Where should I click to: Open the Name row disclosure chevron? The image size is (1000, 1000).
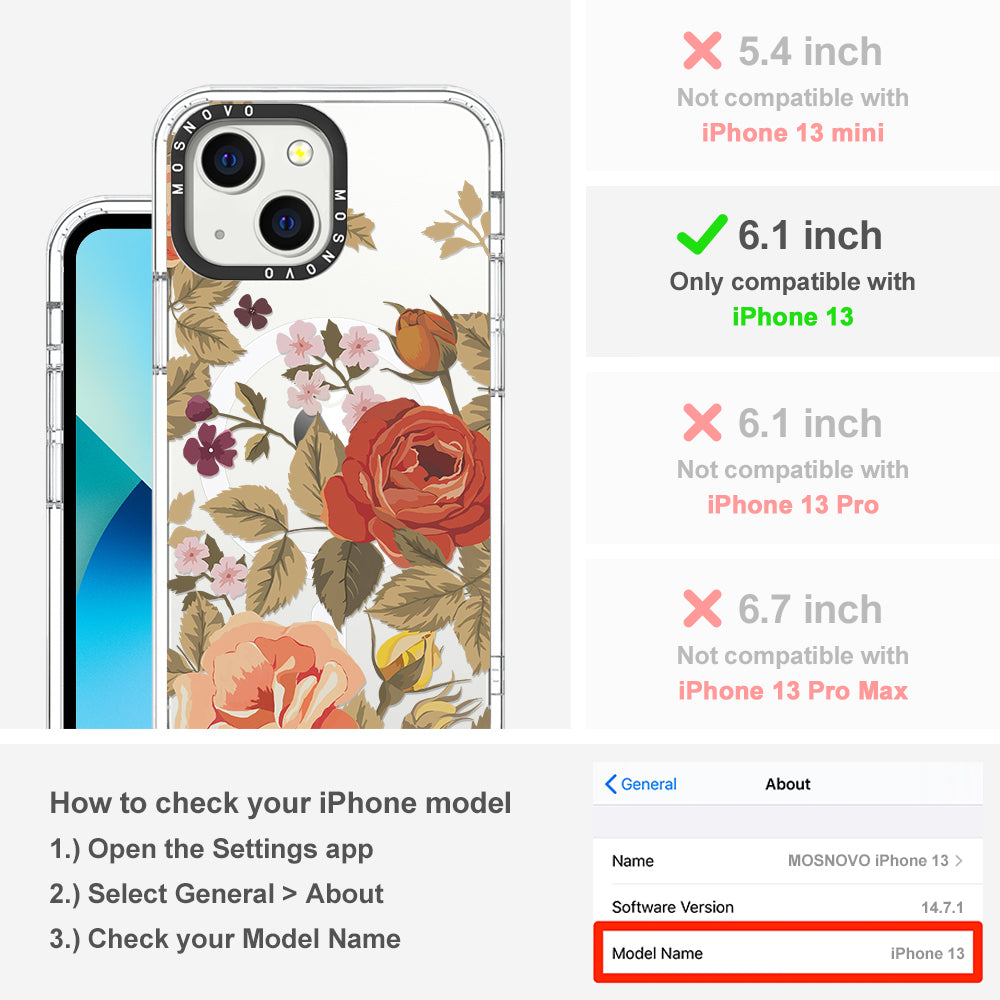[x=959, y=860]
